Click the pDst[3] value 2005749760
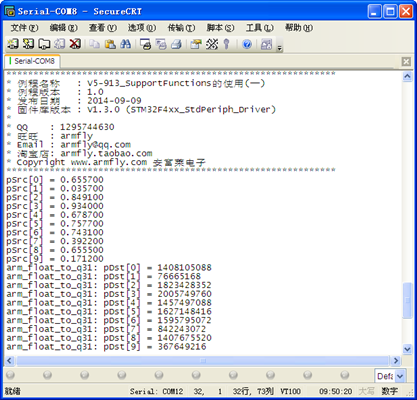Viewport: 417px width, 400px height. 184,294
